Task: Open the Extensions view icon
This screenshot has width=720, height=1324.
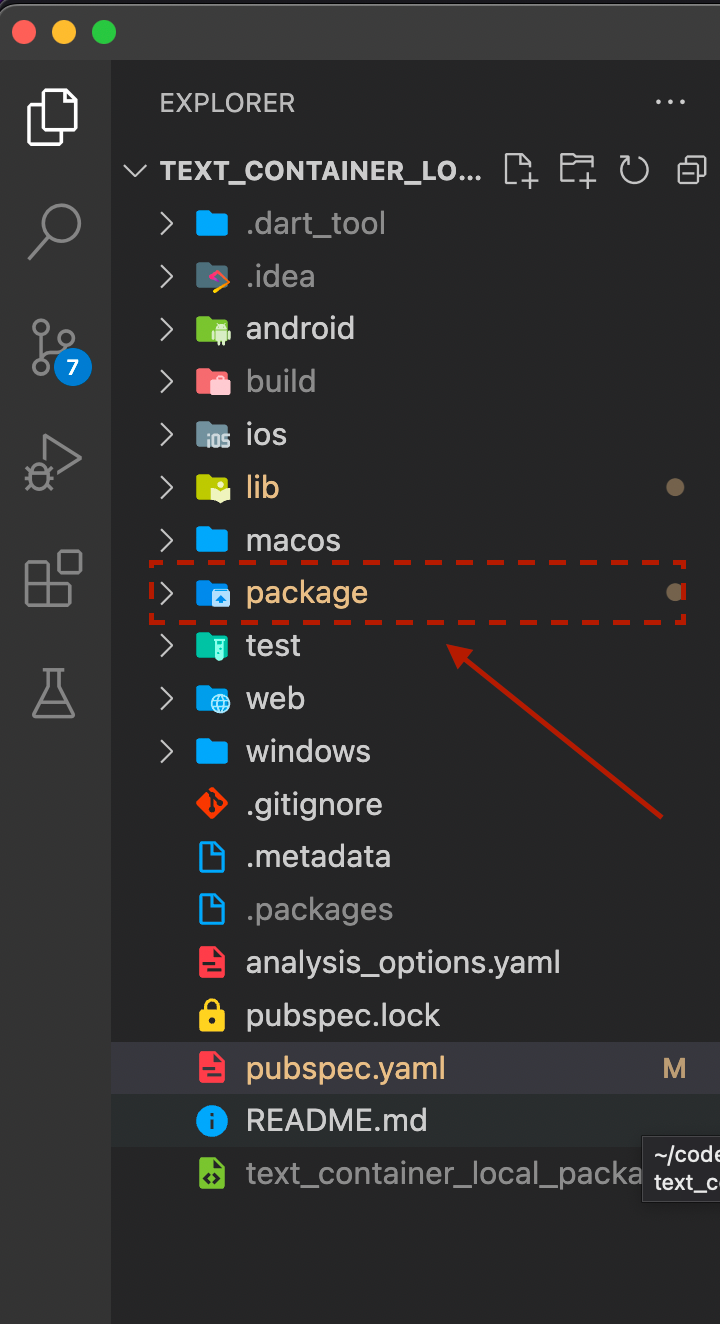Action: click(x=53, y=578)
